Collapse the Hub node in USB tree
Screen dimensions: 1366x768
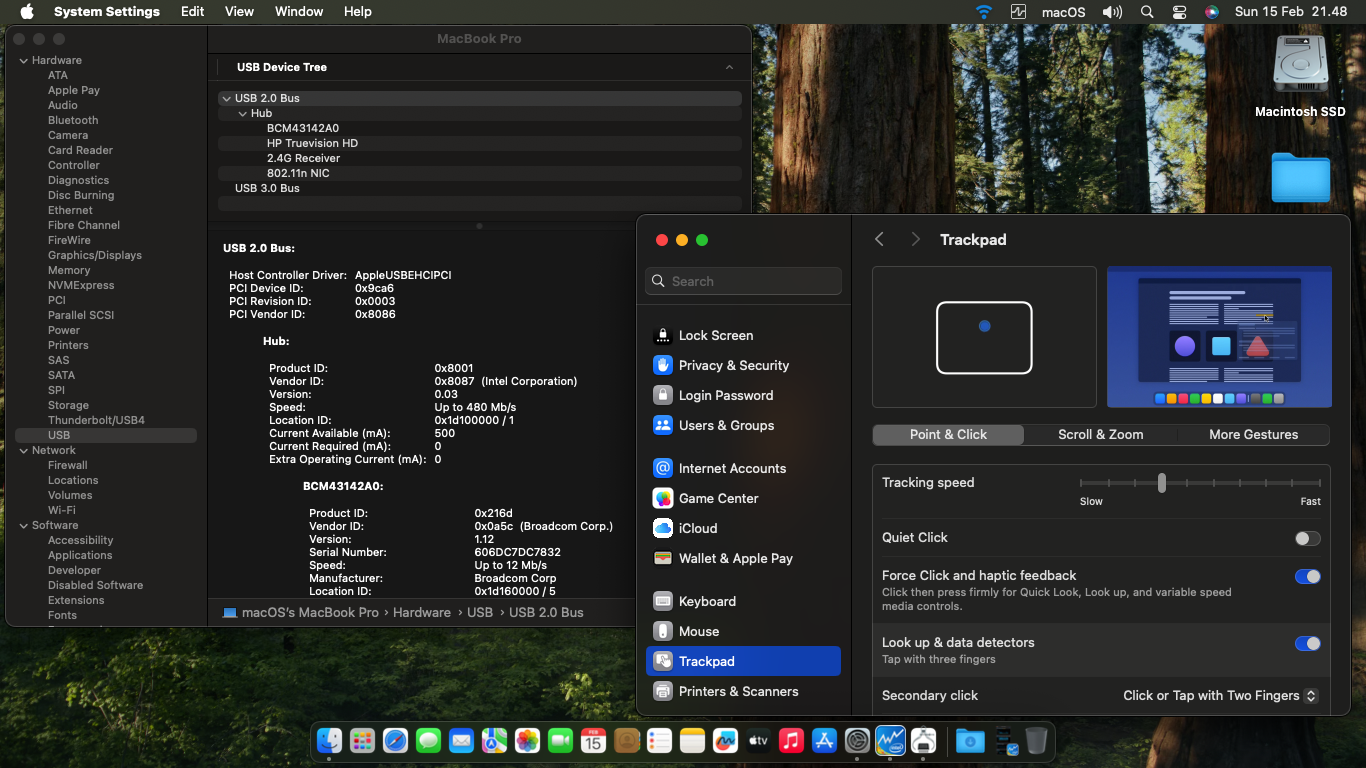point(242,113)
